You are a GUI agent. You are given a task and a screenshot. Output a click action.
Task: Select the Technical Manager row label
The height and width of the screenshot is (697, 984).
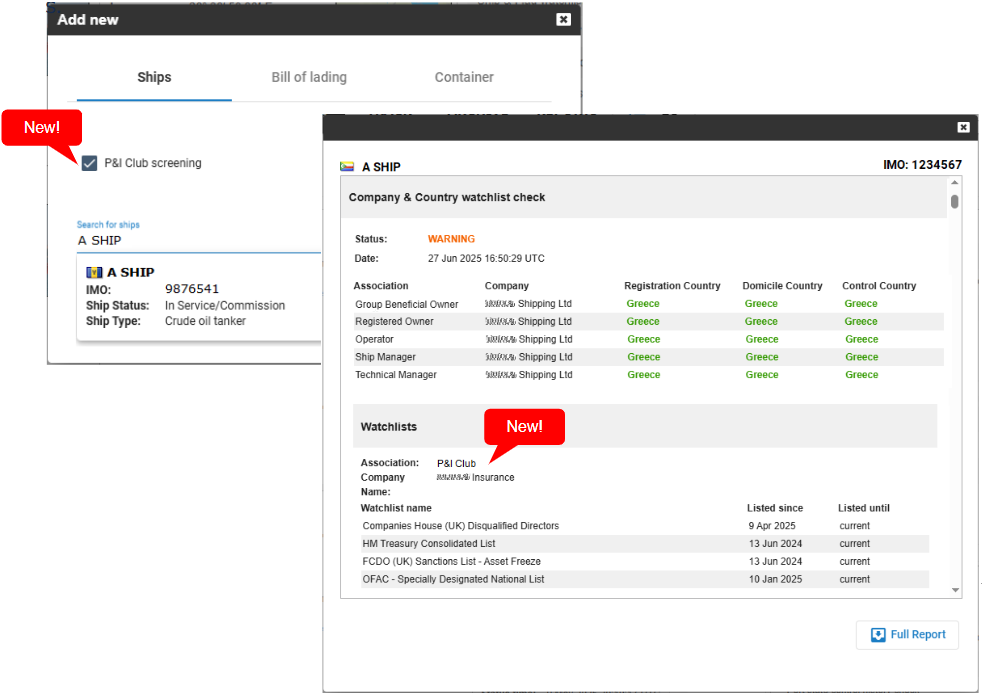[396, 375]
